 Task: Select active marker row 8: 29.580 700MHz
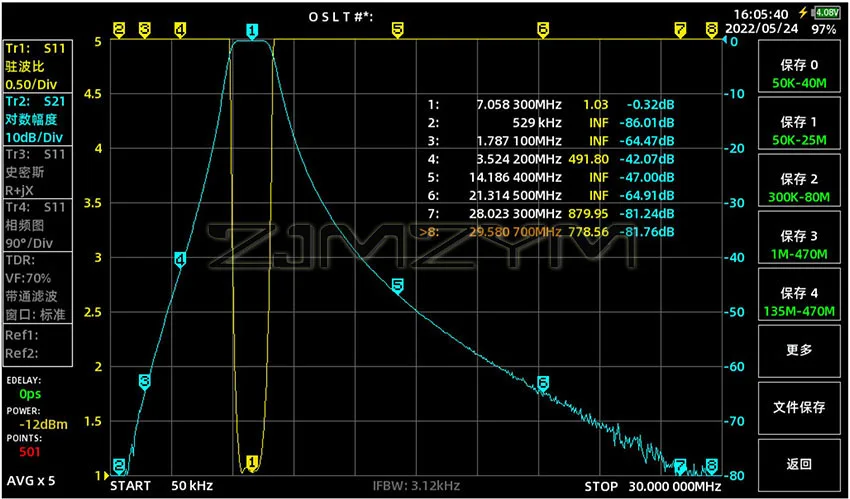(x=548, y=232)
